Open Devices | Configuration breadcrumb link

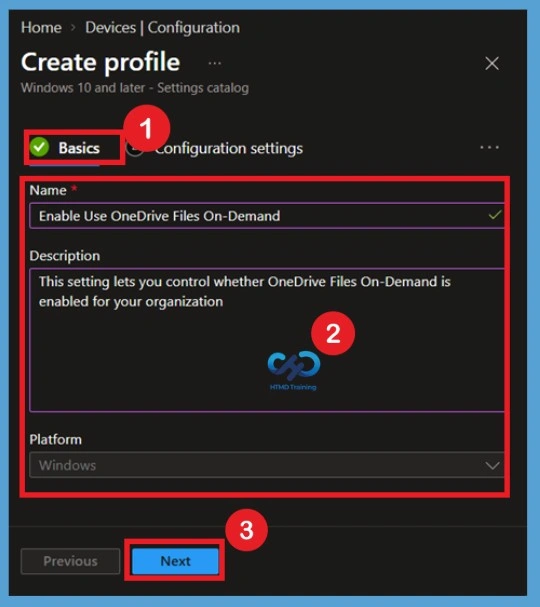pyautogui.click(x=162, y=28)
